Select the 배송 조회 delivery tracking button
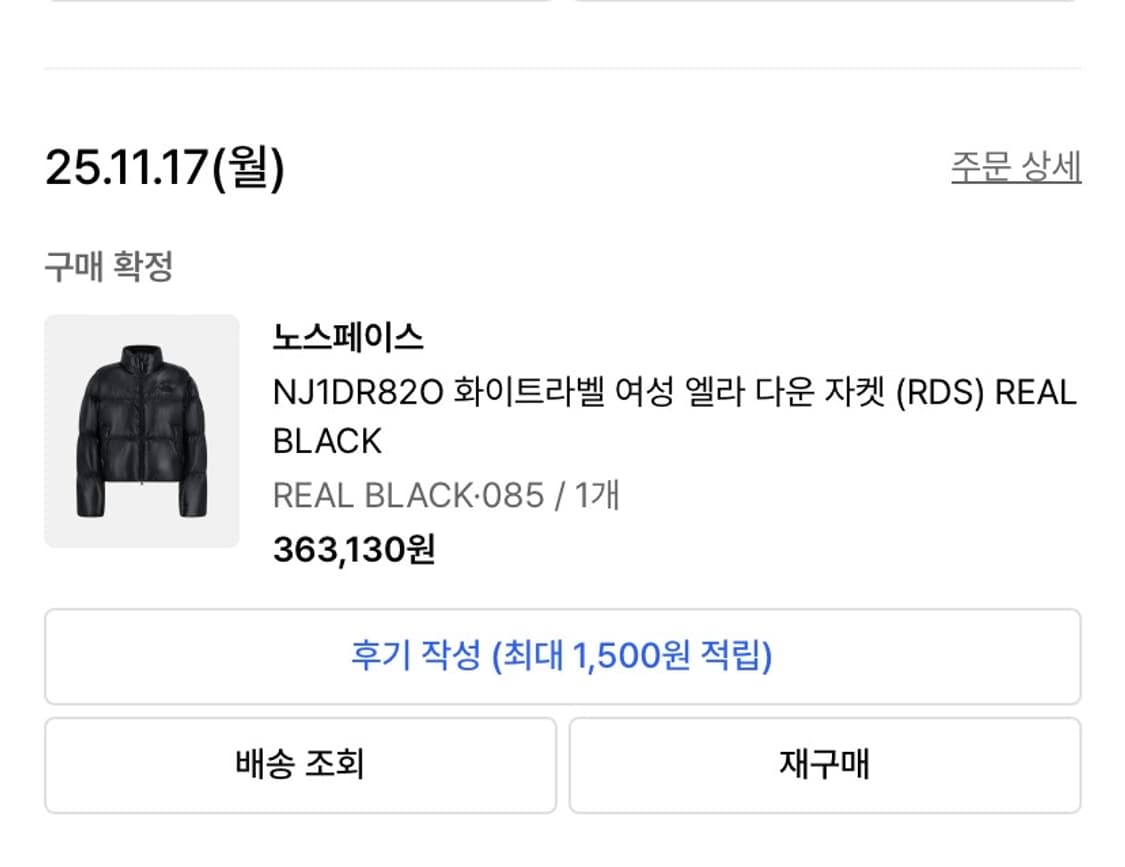1125x867 pixels. pyautogui.click(x=300, y=763)
